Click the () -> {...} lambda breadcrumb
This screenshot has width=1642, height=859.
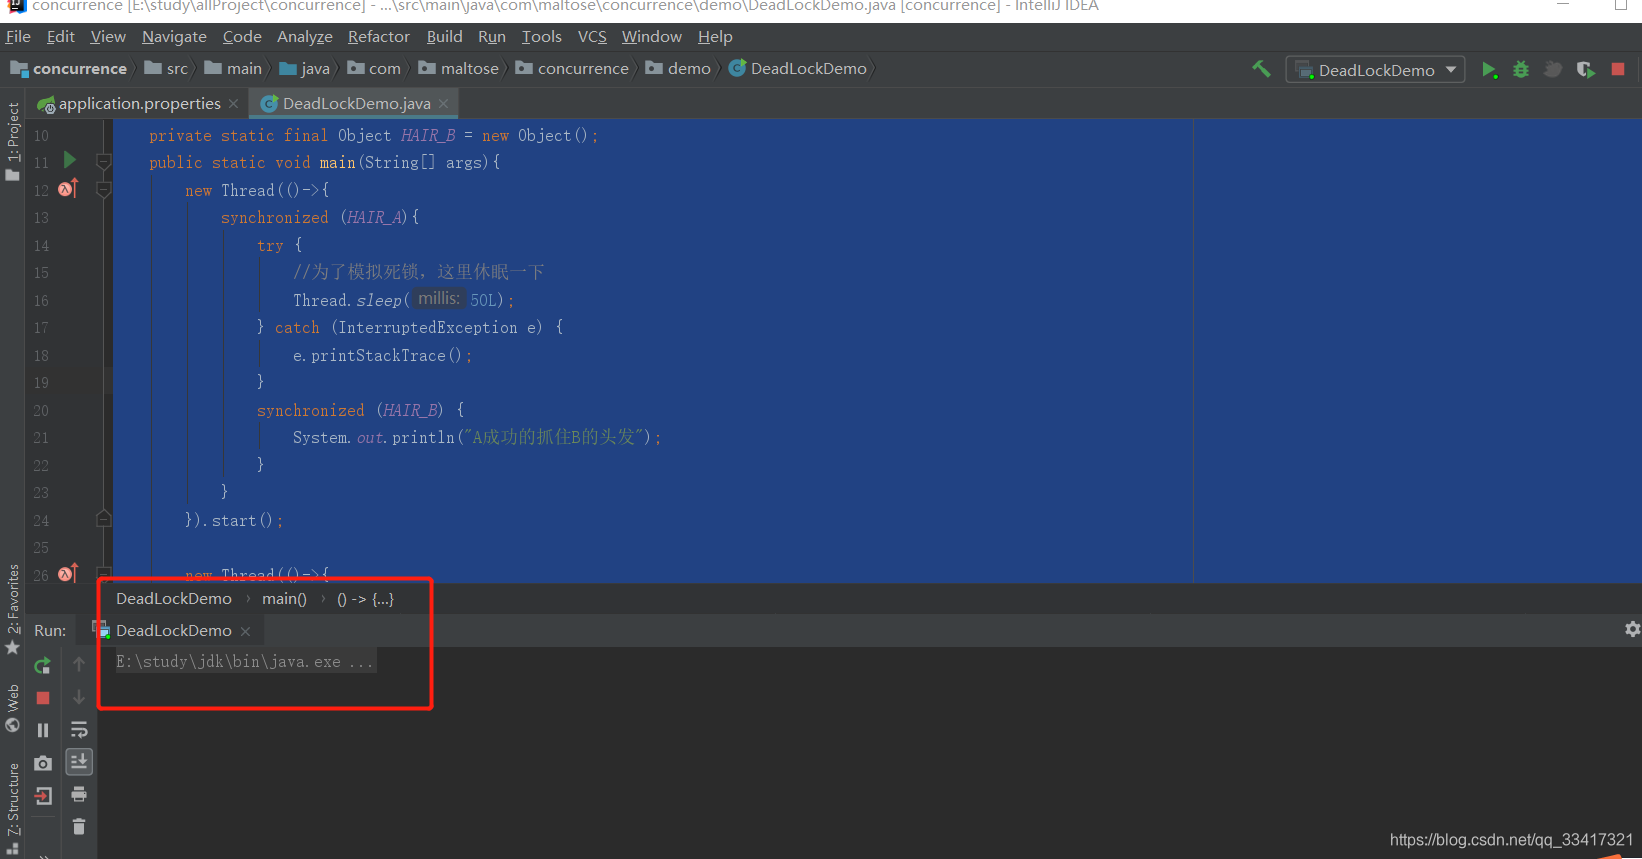[x=365, y=599]
